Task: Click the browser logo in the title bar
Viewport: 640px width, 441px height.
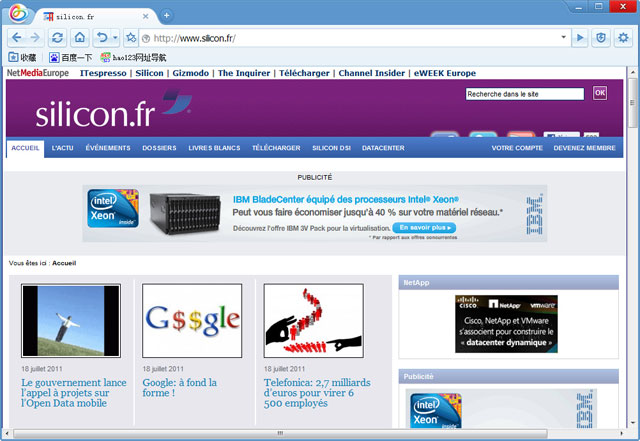Action: [19, 13]
